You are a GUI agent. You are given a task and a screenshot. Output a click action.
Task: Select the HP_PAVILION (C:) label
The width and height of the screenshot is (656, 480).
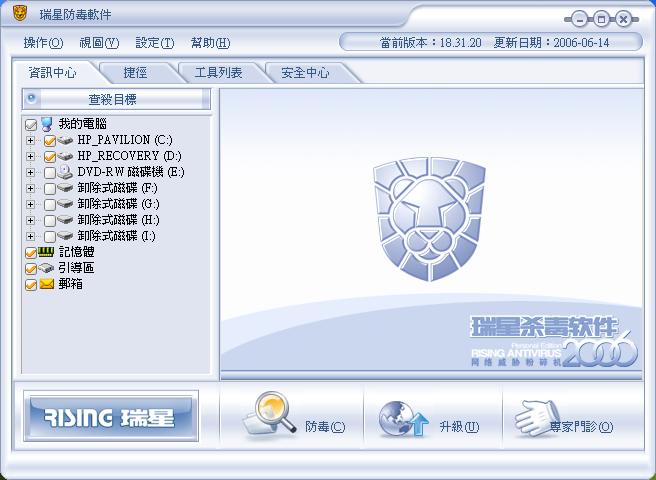click(125, 140)
